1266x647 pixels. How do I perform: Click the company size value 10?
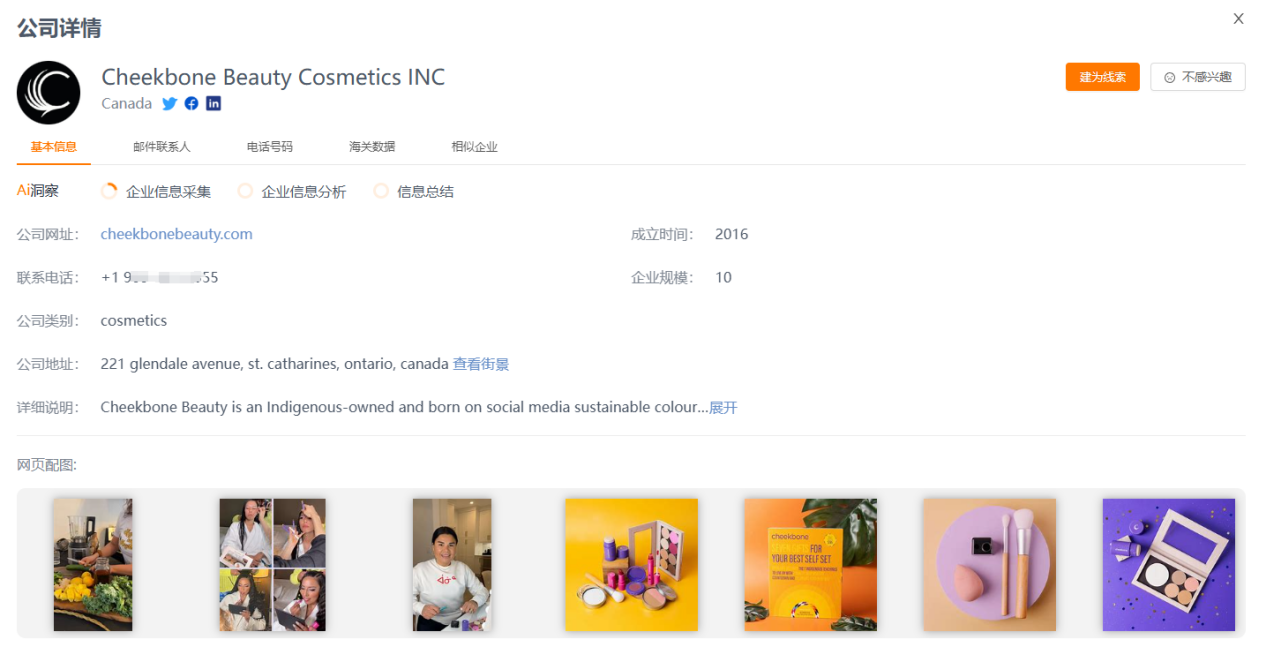pyautogui.click(x=723, y=277)
